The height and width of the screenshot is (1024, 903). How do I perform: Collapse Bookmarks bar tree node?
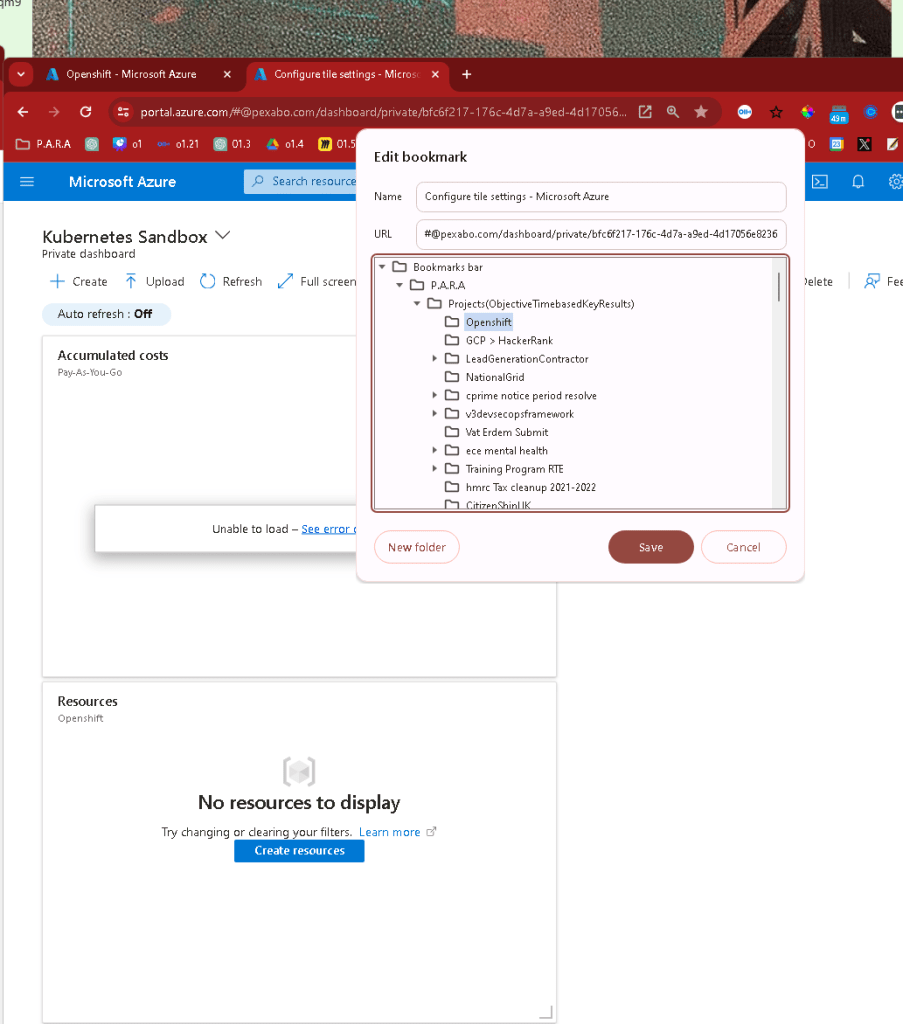click(x=382, y=267)
